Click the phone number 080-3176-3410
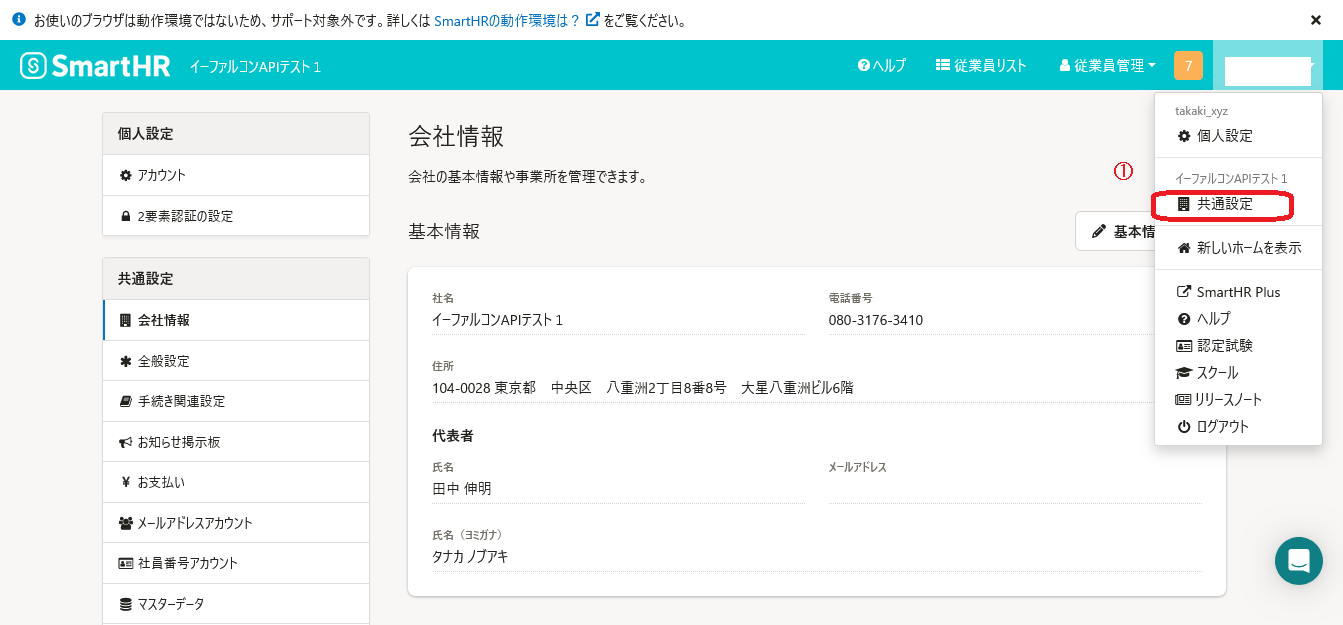Screen dimensions: 1343x625 tap(876, 320)
